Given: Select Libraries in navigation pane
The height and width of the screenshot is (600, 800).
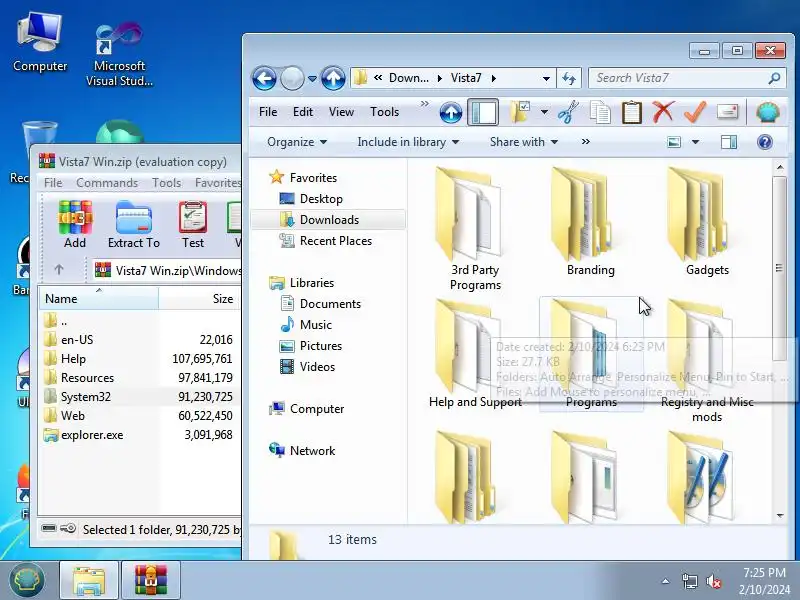Looking at the screenshot, I should [x=312, y=283].
